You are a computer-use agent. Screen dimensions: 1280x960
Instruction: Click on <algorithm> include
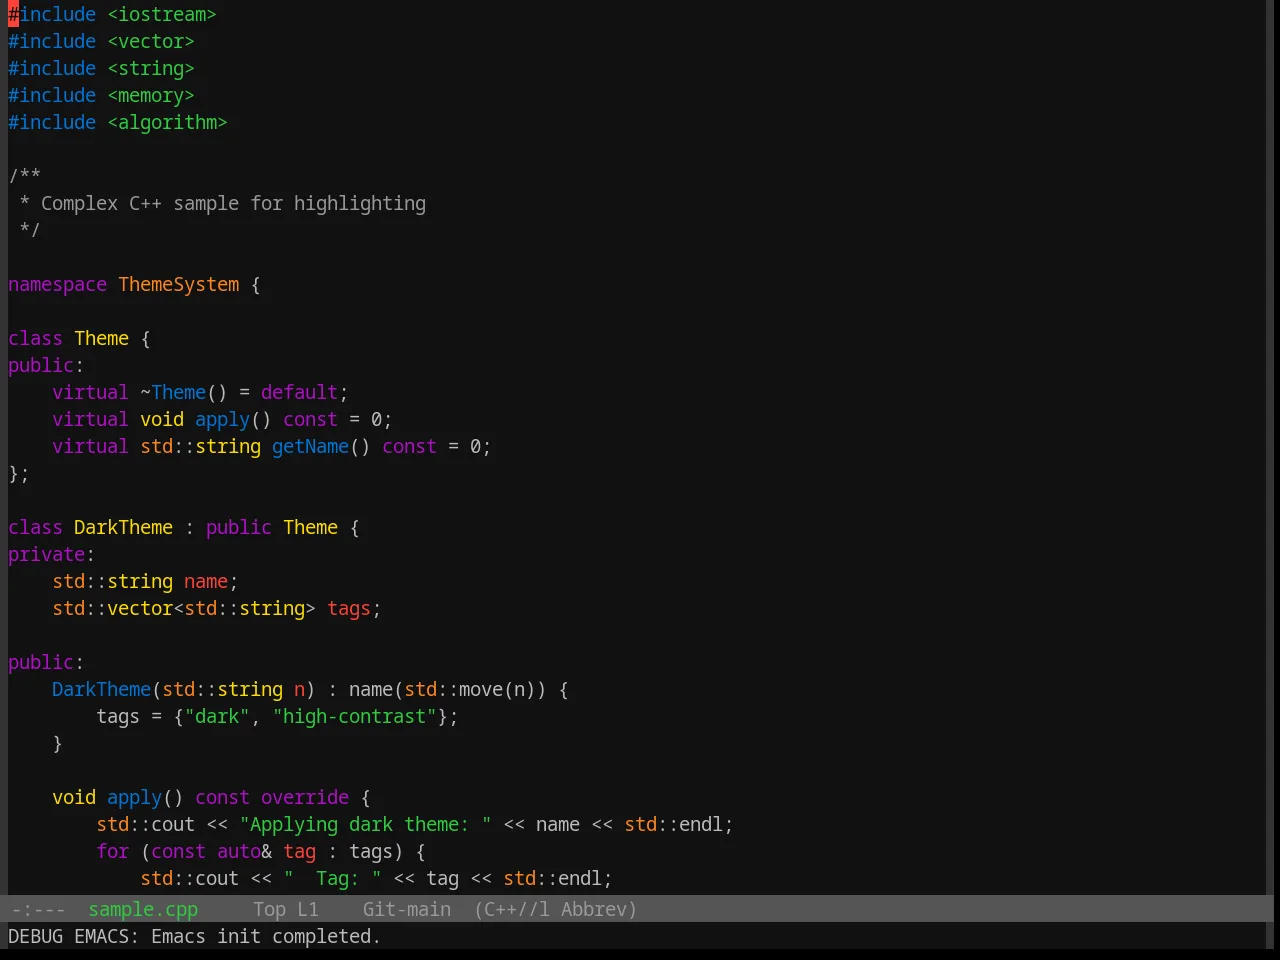(x=168, y=122)
